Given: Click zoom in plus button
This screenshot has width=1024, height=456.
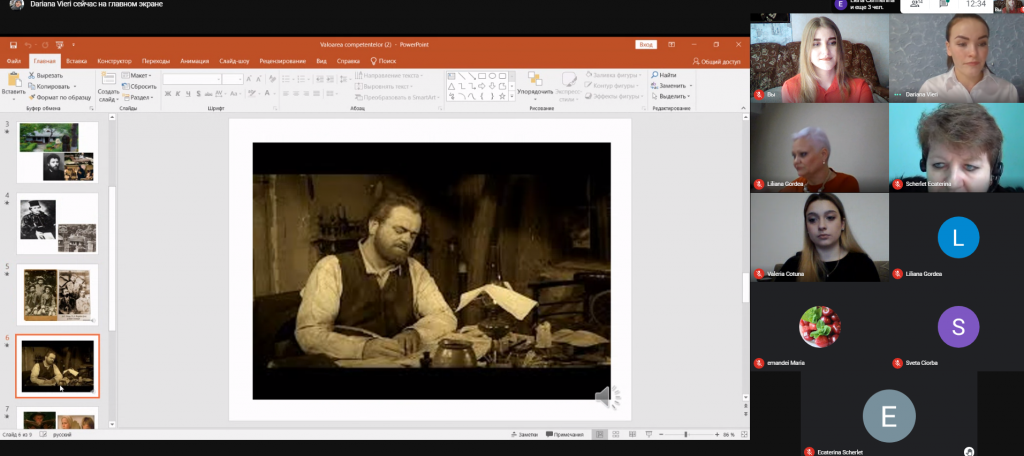Looking at the screenshot, I should point(716,434).
